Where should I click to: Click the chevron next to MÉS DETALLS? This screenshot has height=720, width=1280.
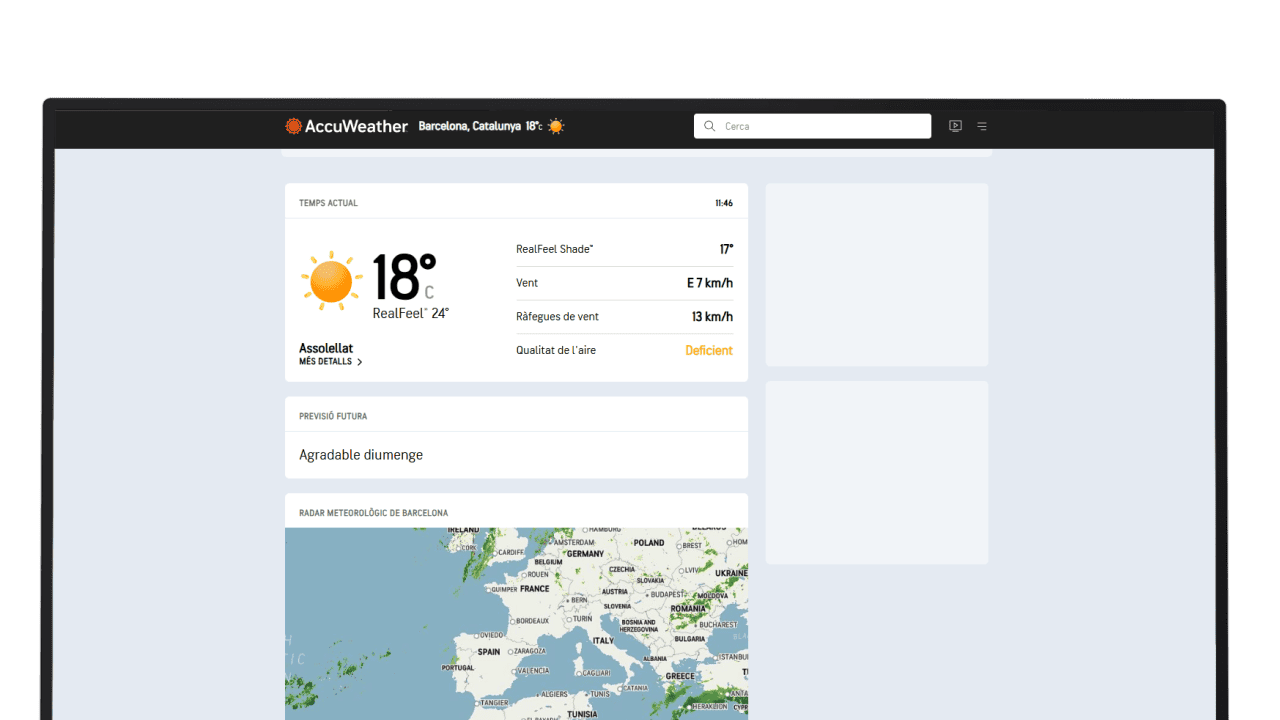pos(360,362)
